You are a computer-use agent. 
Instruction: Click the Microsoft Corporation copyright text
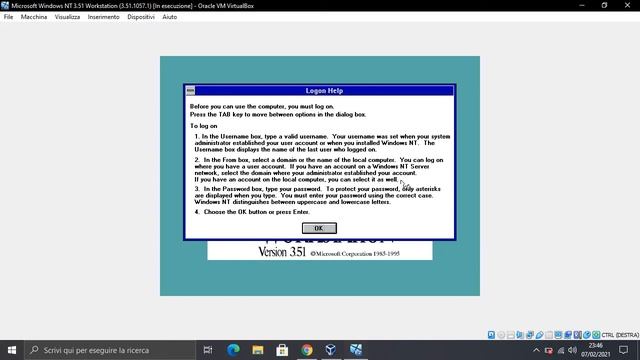[x=355, y=253]
